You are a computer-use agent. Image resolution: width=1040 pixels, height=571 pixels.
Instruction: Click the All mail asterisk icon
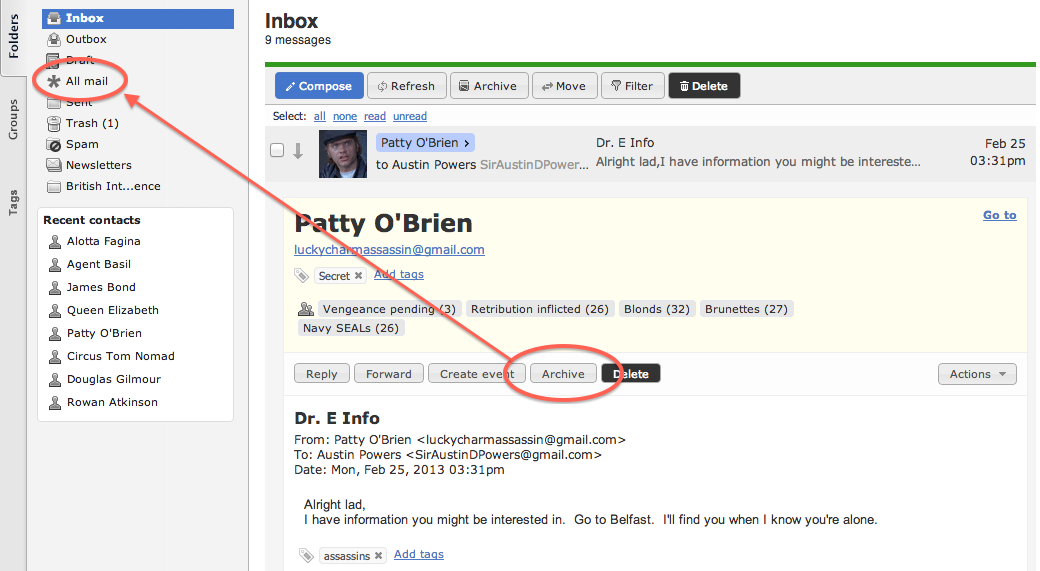coord(54,81)
